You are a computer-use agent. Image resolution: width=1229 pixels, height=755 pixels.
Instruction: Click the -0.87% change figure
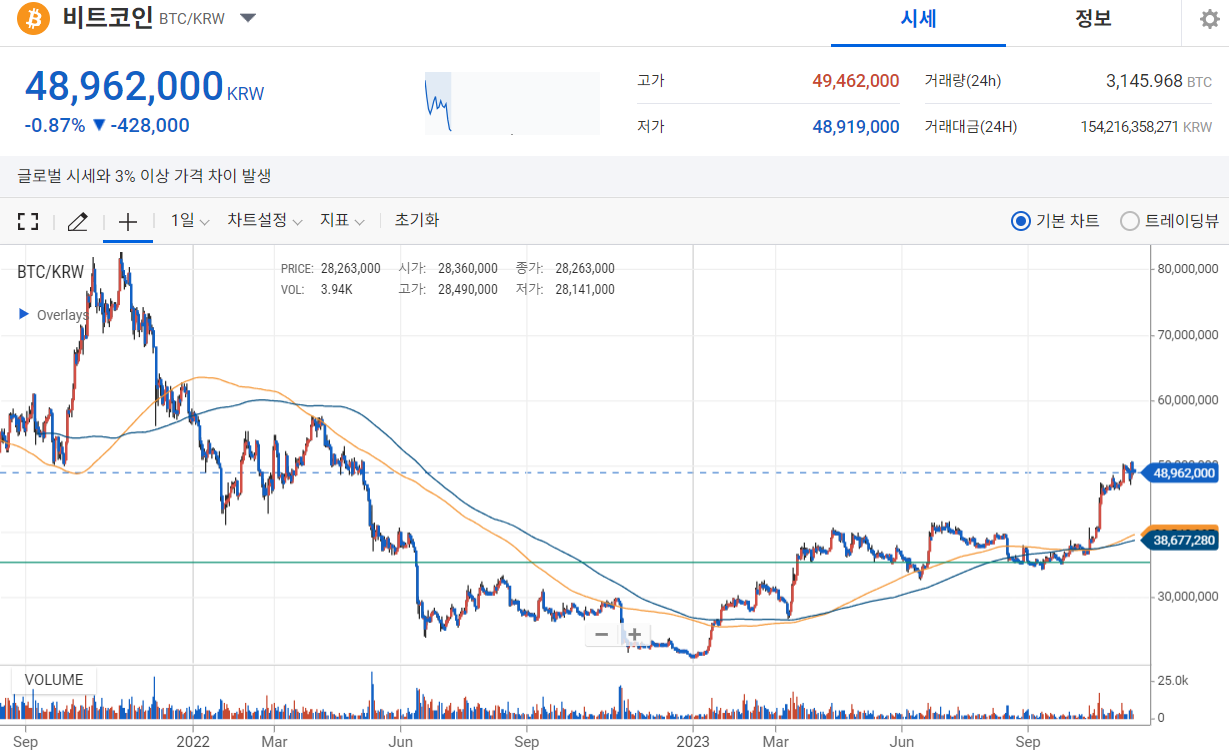54,125
